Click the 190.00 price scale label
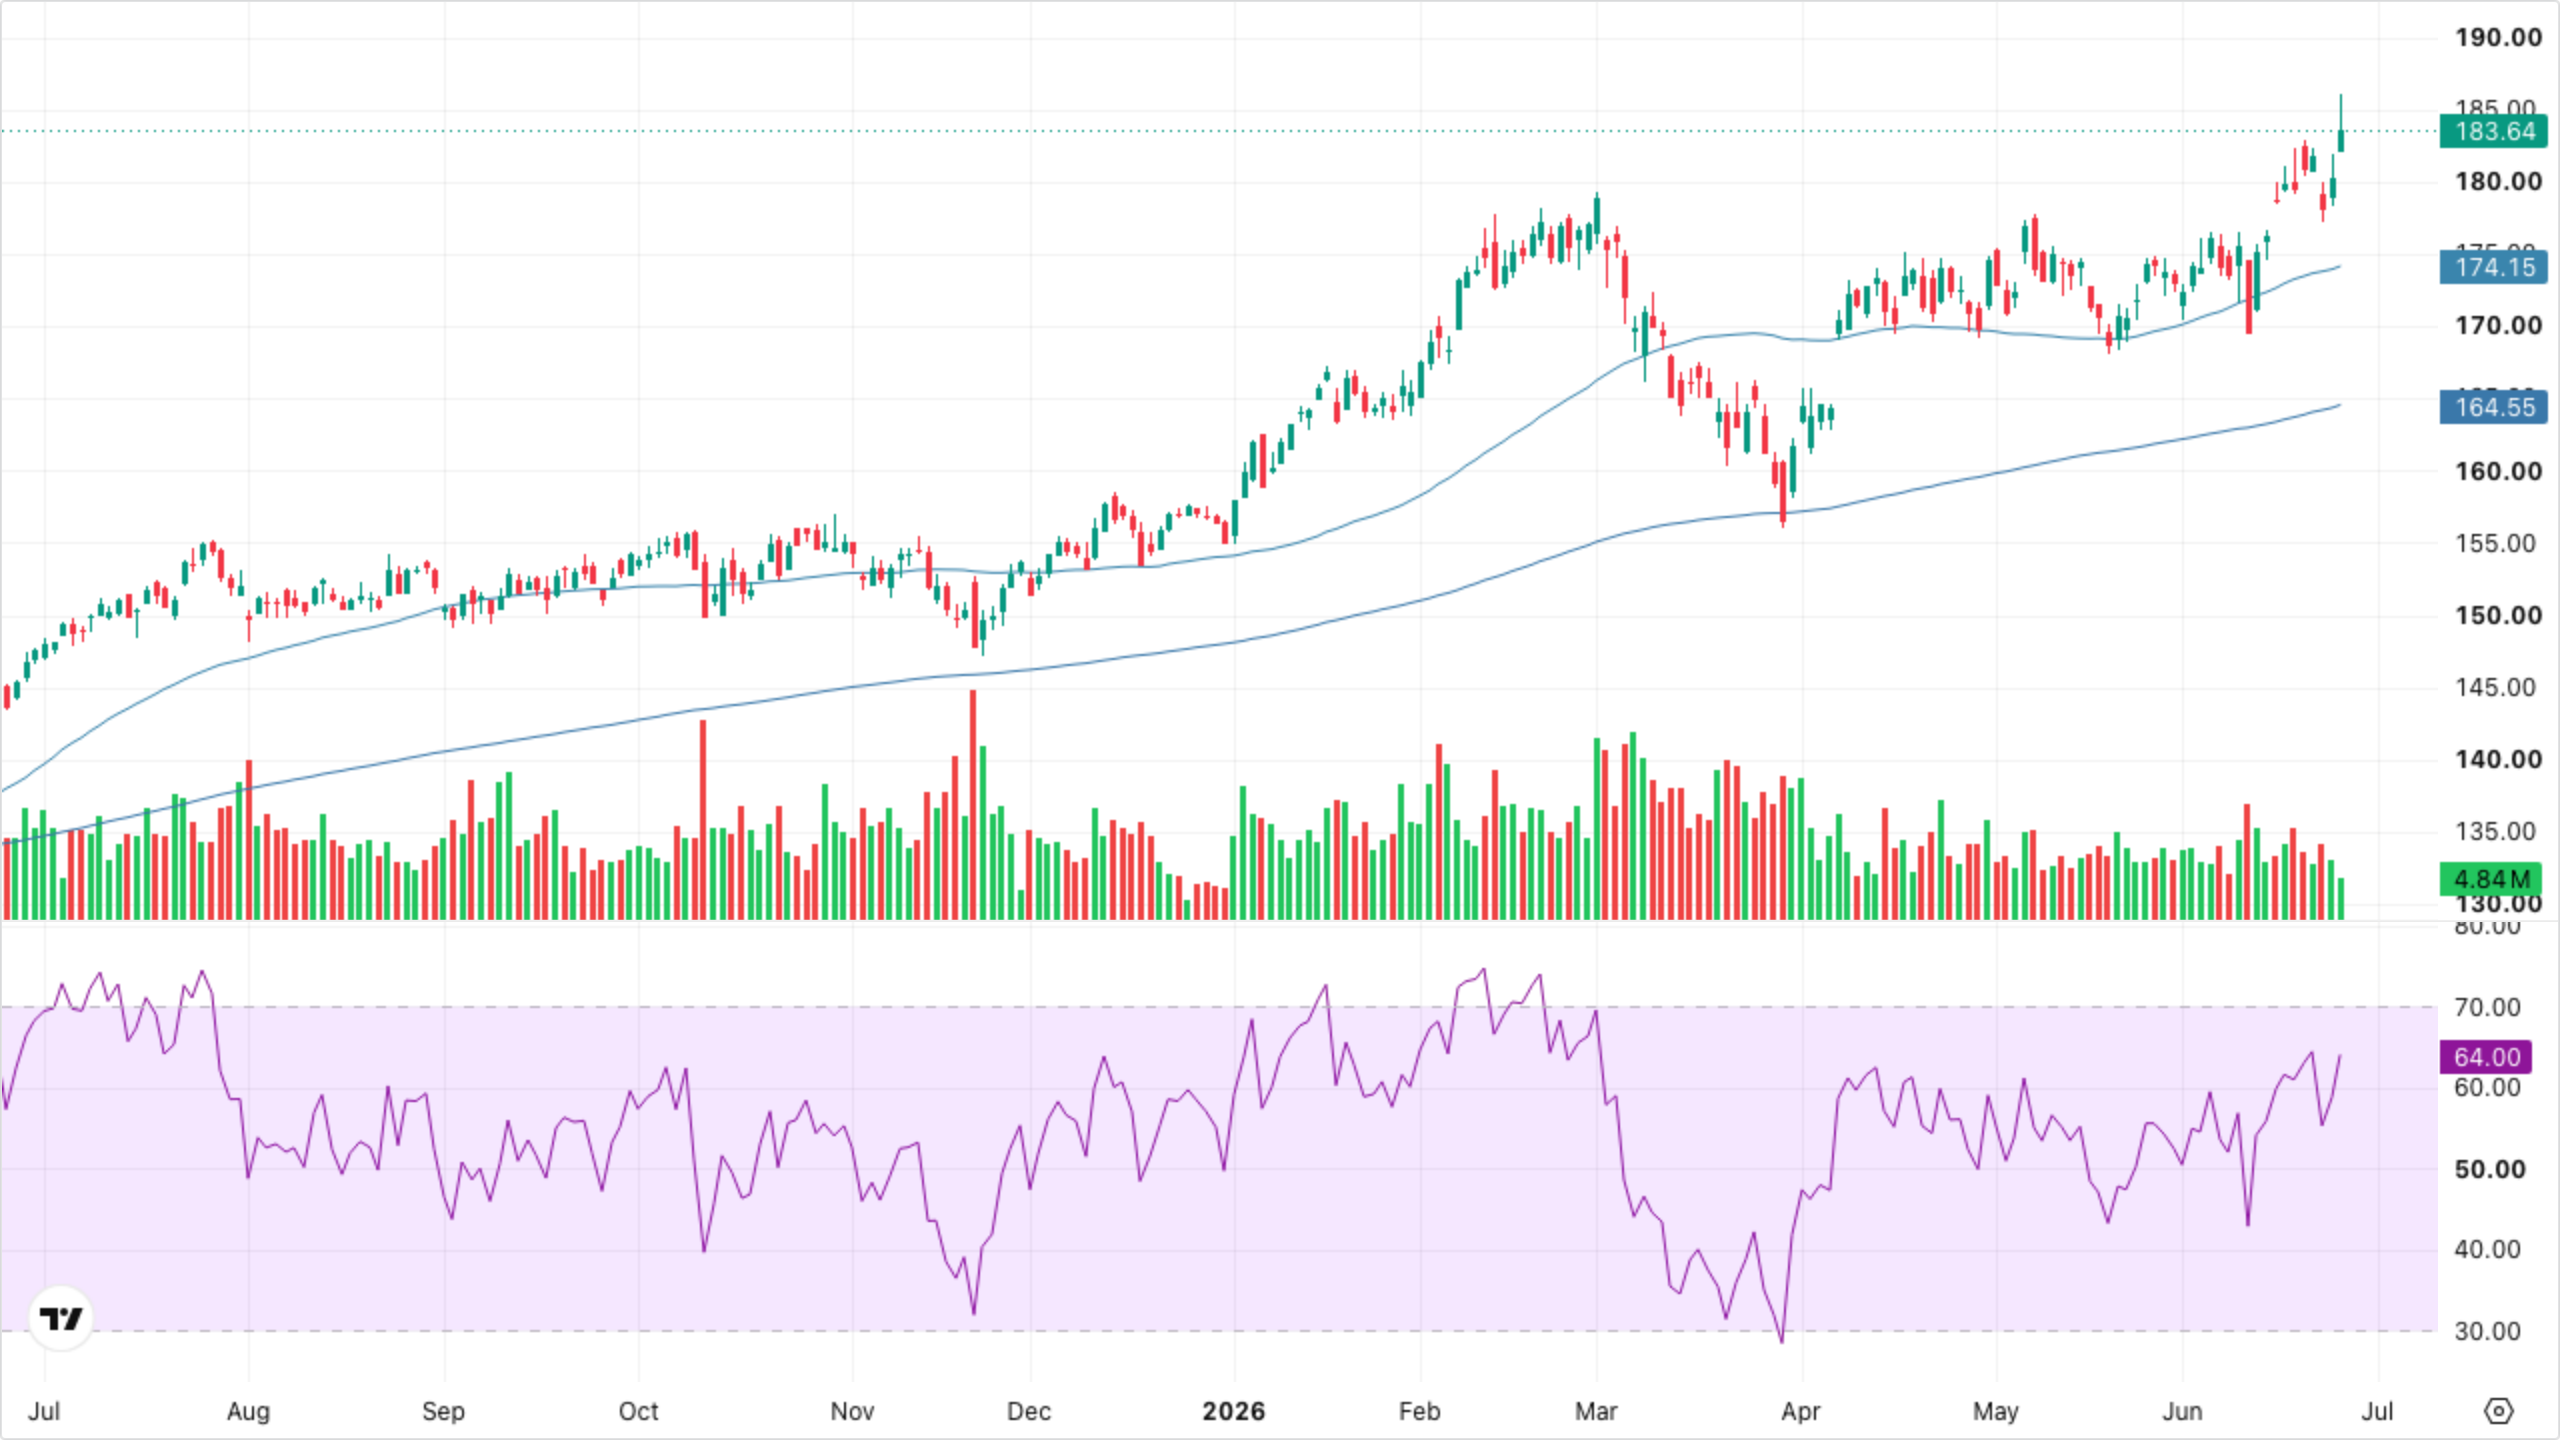The height and width of the screenshot is (1440, 2560). click(x=2497, y=38)
